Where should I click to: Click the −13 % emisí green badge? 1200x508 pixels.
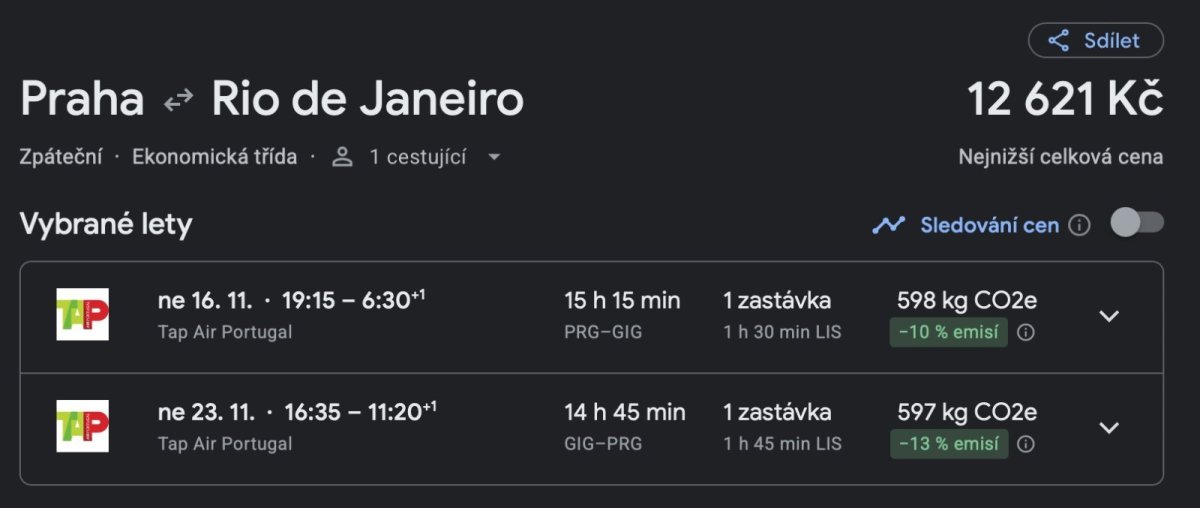948,444
